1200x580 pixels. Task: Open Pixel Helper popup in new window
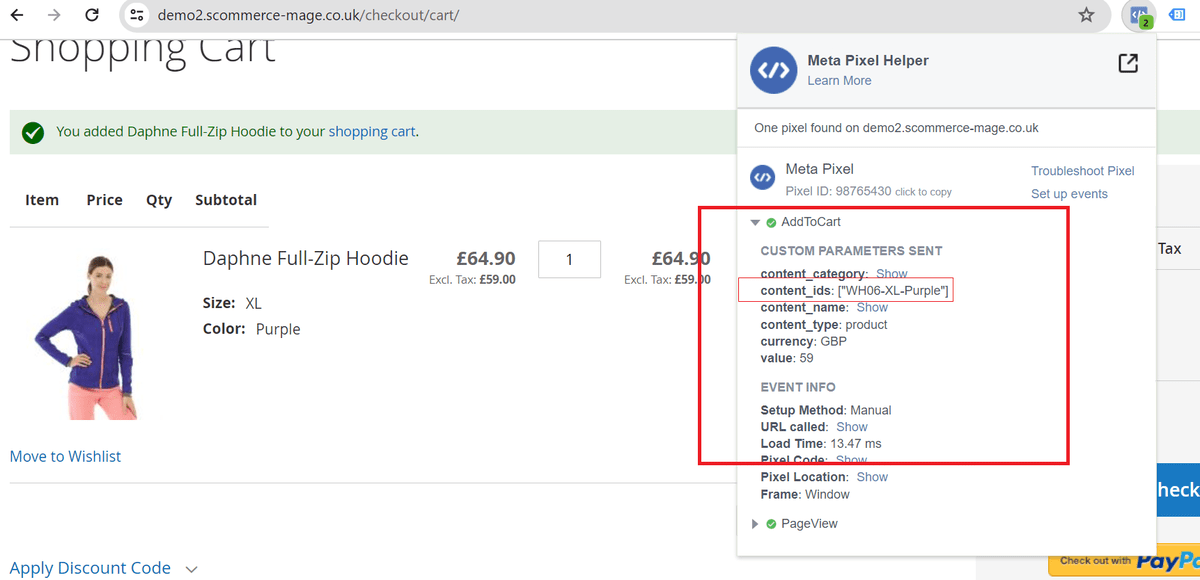(1127, 64)
